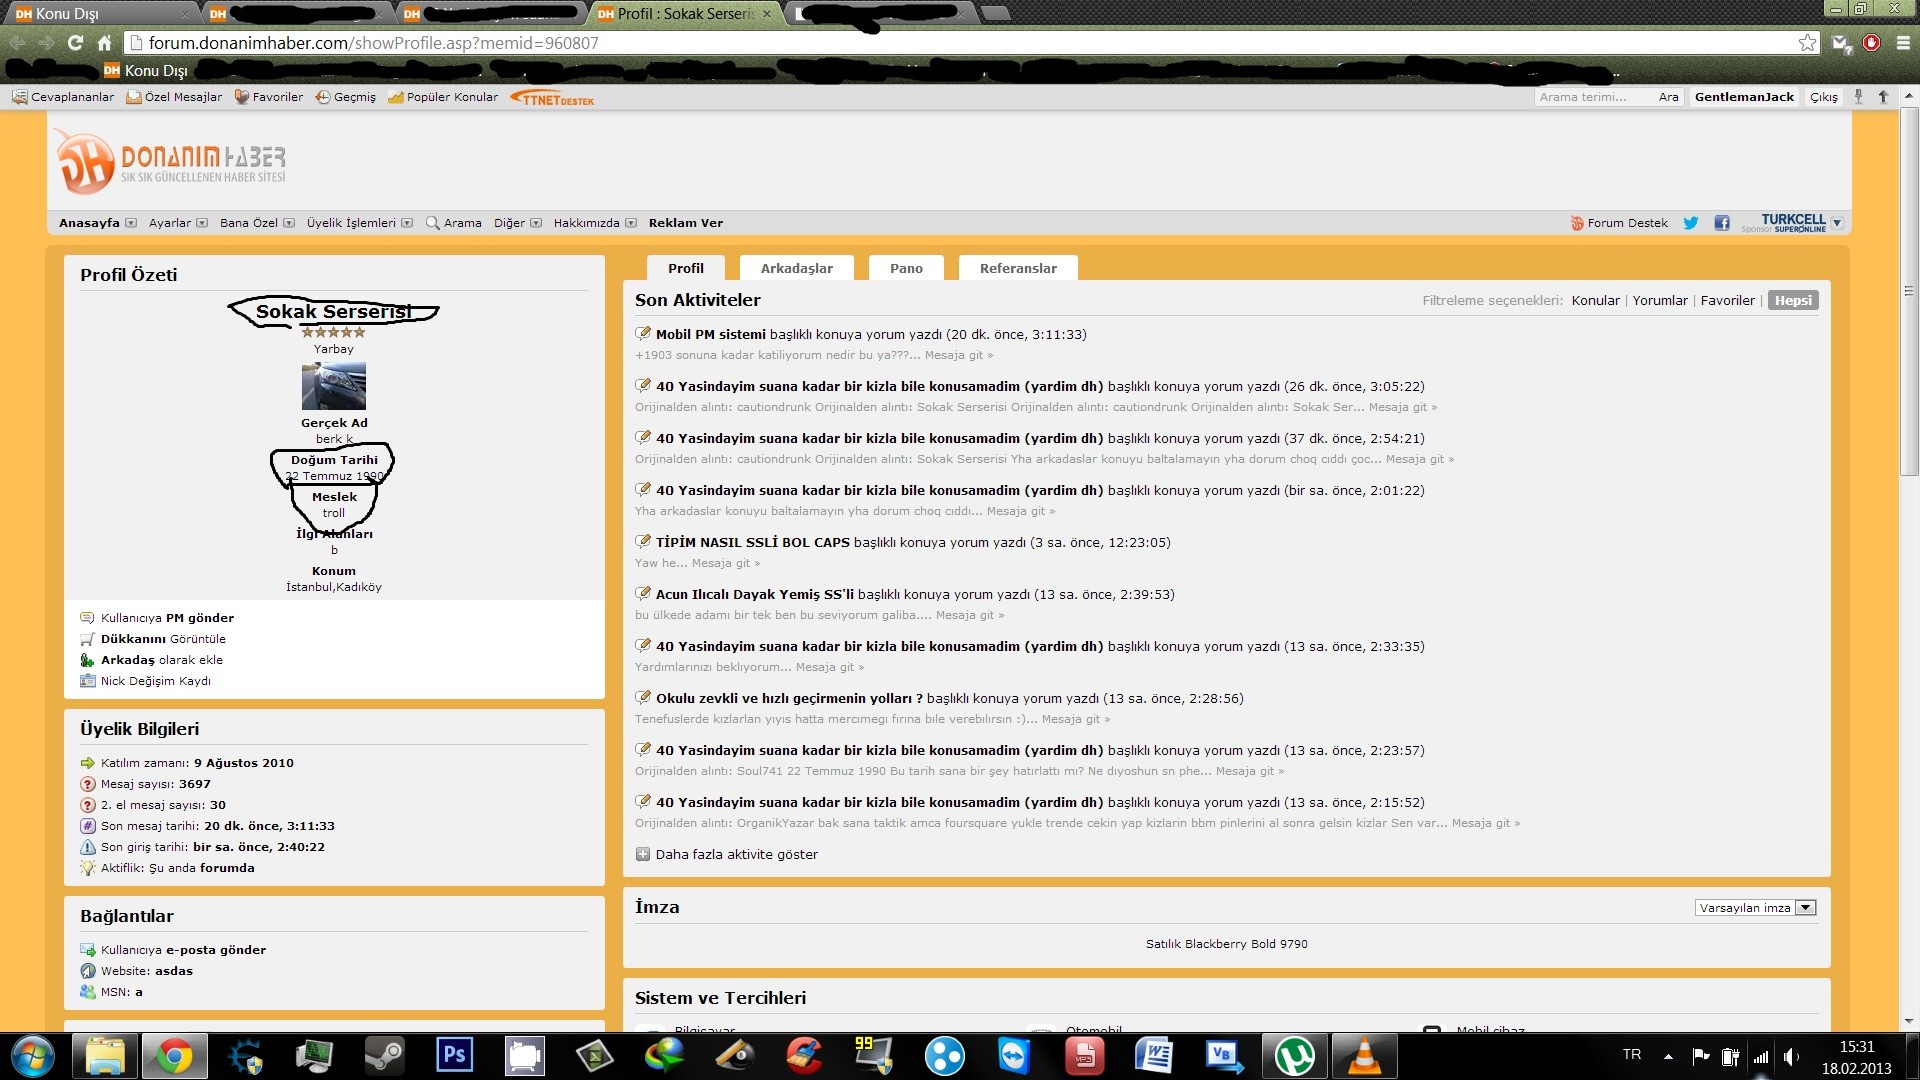Screen dimensions: 1920x1080
Task: Open Özel Mesajlar in the top toolbar
Action: [x=174, y=97]
